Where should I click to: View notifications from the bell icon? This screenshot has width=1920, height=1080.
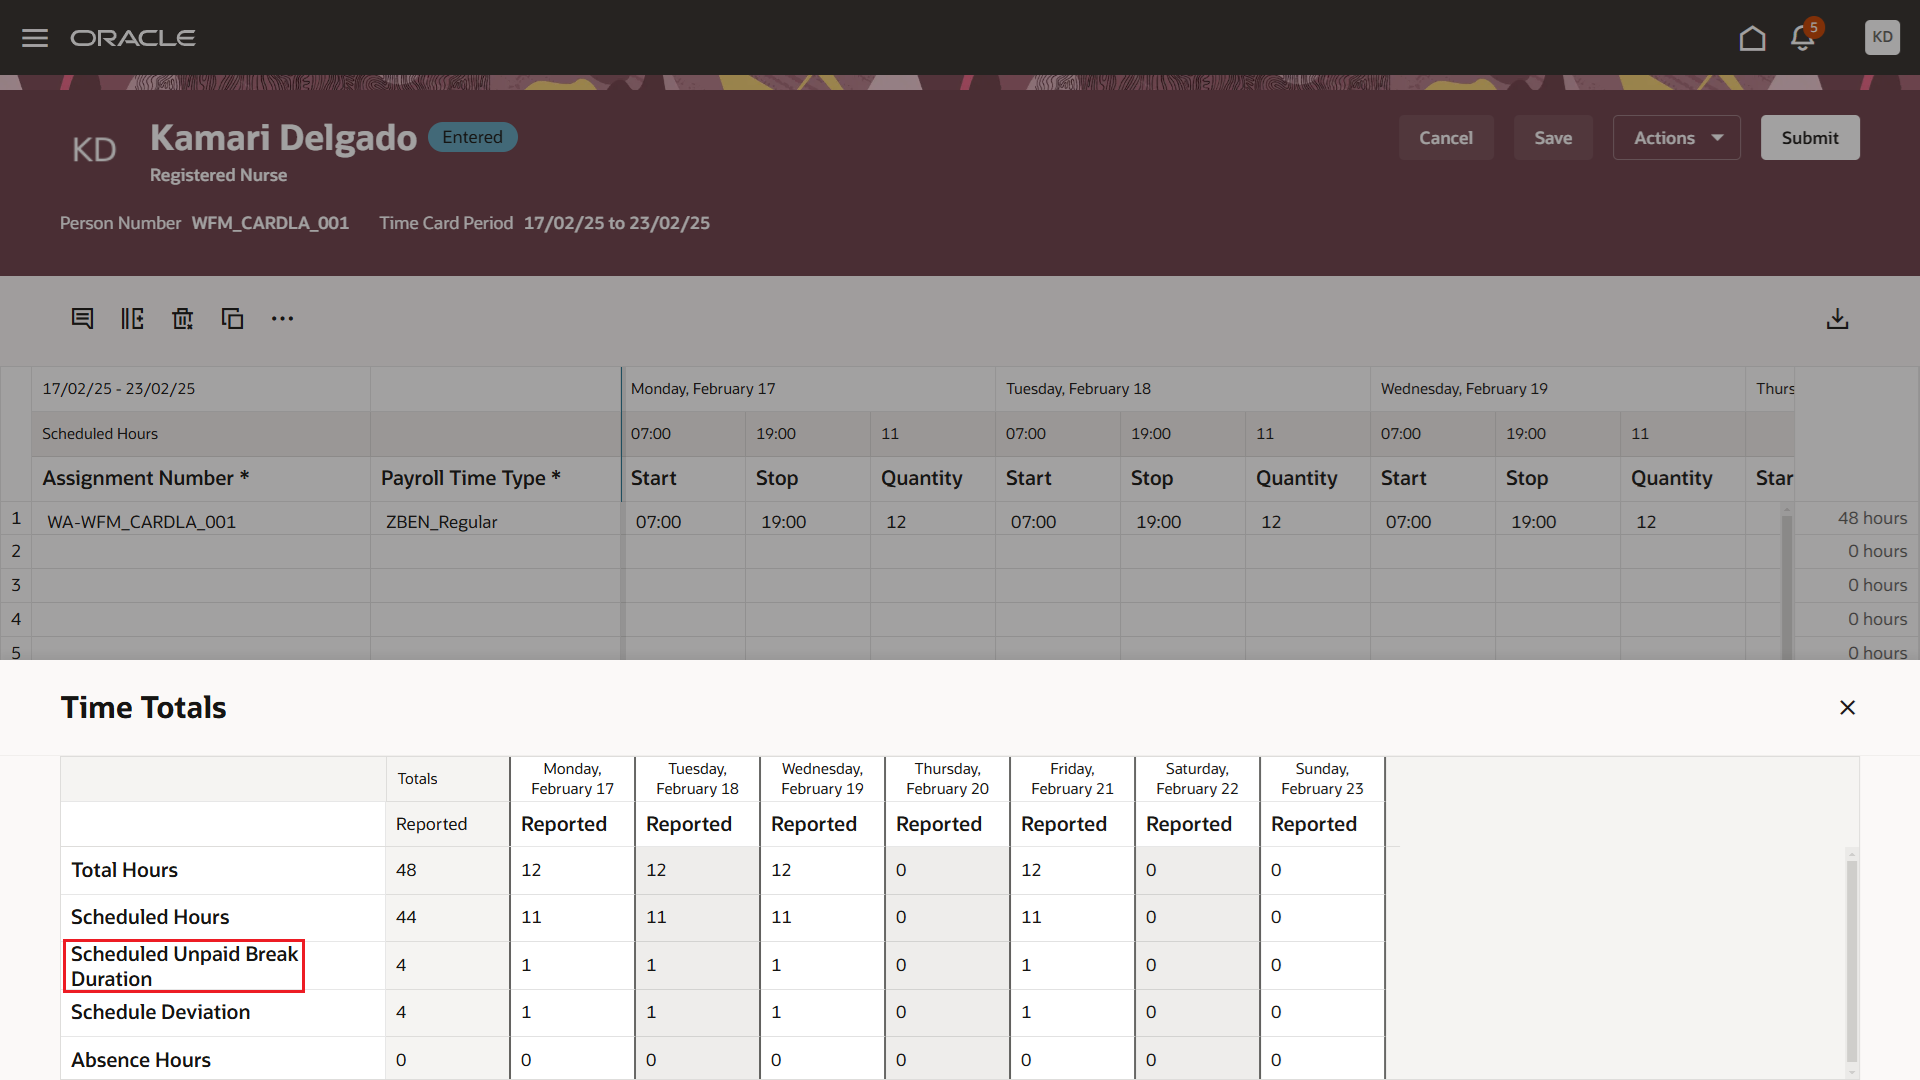1802,37
